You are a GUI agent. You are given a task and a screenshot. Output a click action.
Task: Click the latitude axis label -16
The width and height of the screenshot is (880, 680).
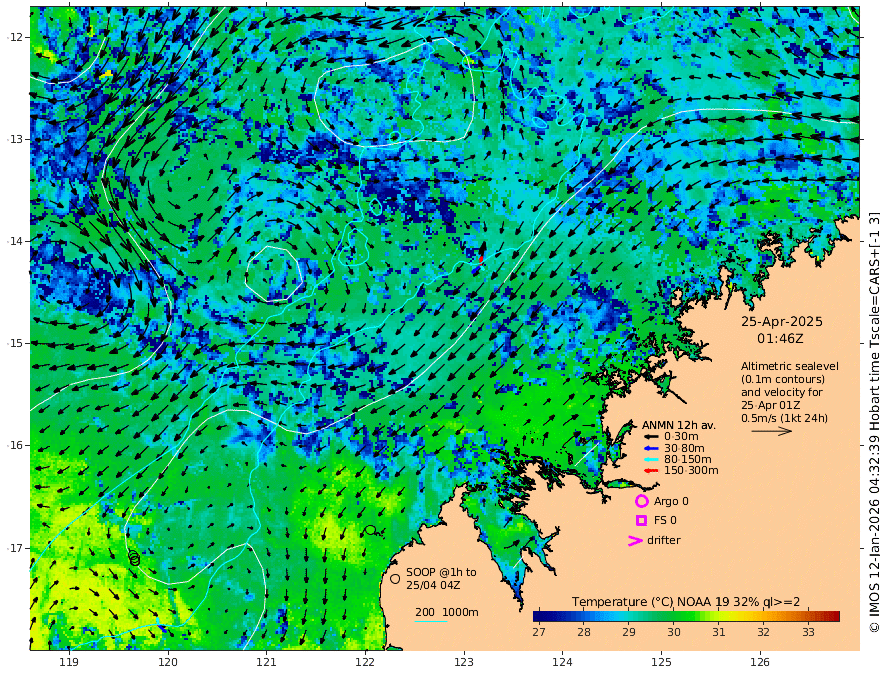point(15,445)
